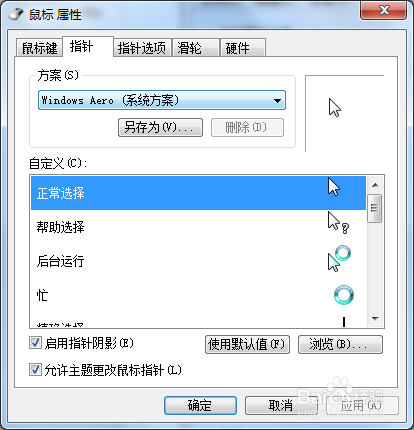Toggle the 允许主题更改鼠标指针 checkbox
The width and height of the screenshot is (414, 430).
coord(35,370)
